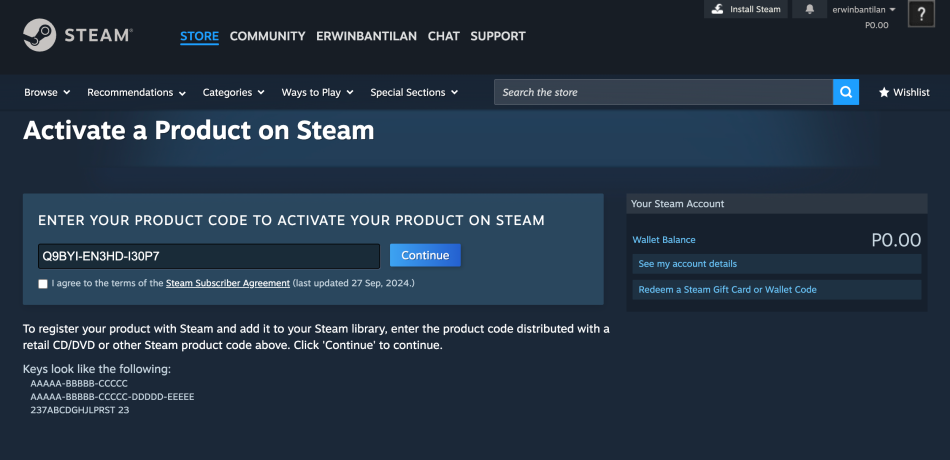Click the search magnifier icon button
Screen dimensions: 950x460
pos(846,92)
